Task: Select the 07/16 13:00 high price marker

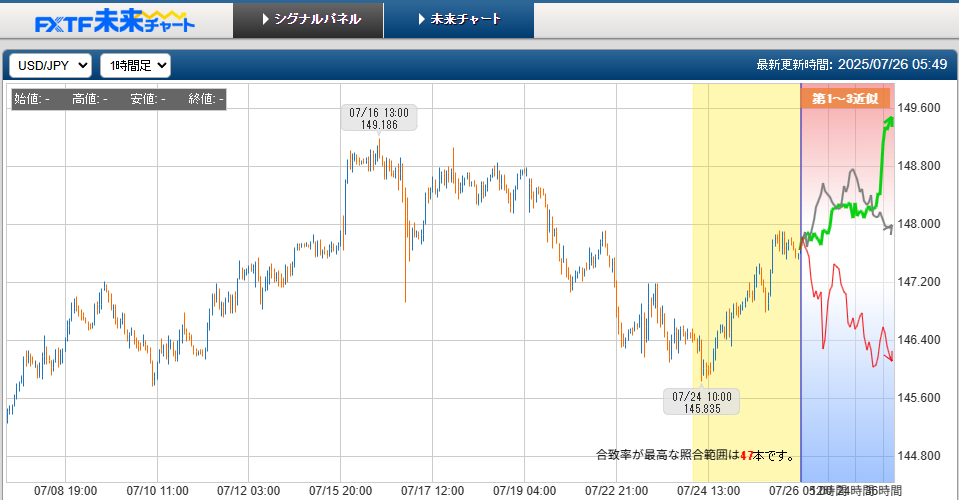Action: 379,119
